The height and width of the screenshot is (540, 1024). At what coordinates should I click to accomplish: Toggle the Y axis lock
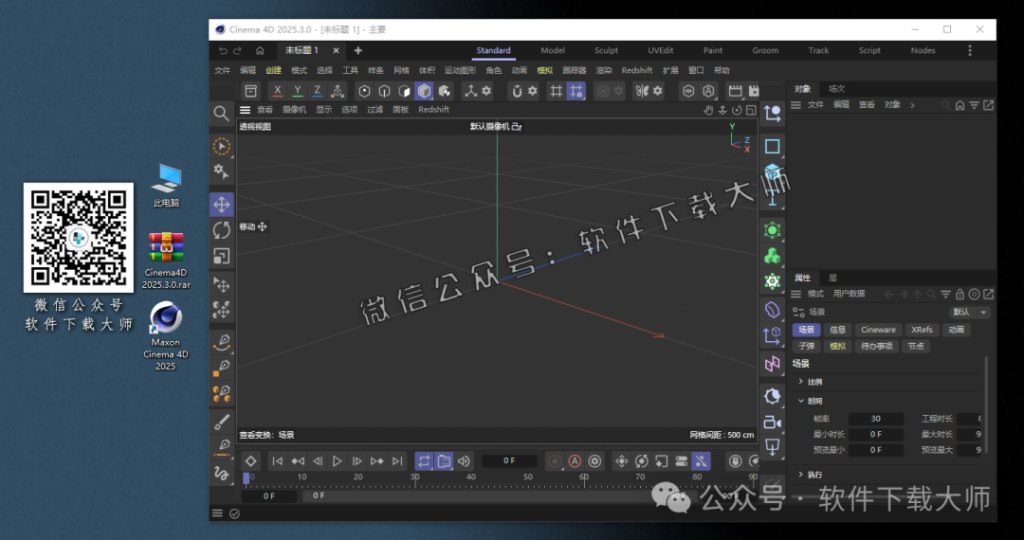tap(298, 91)
